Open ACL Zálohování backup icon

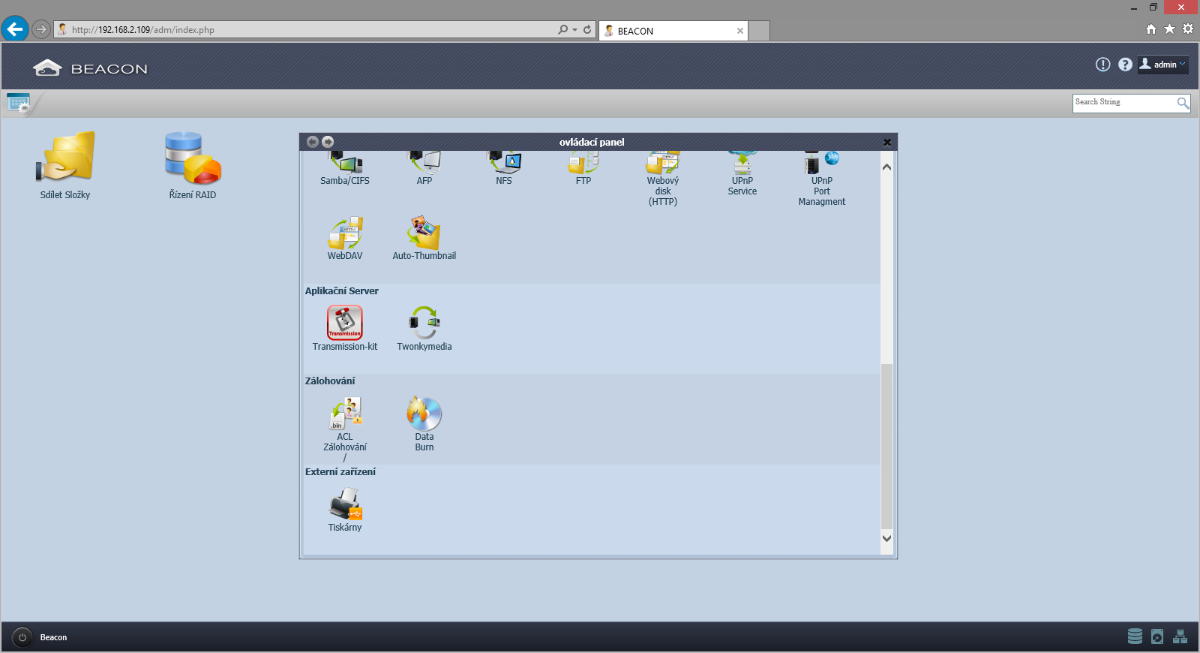coord(344,414)
